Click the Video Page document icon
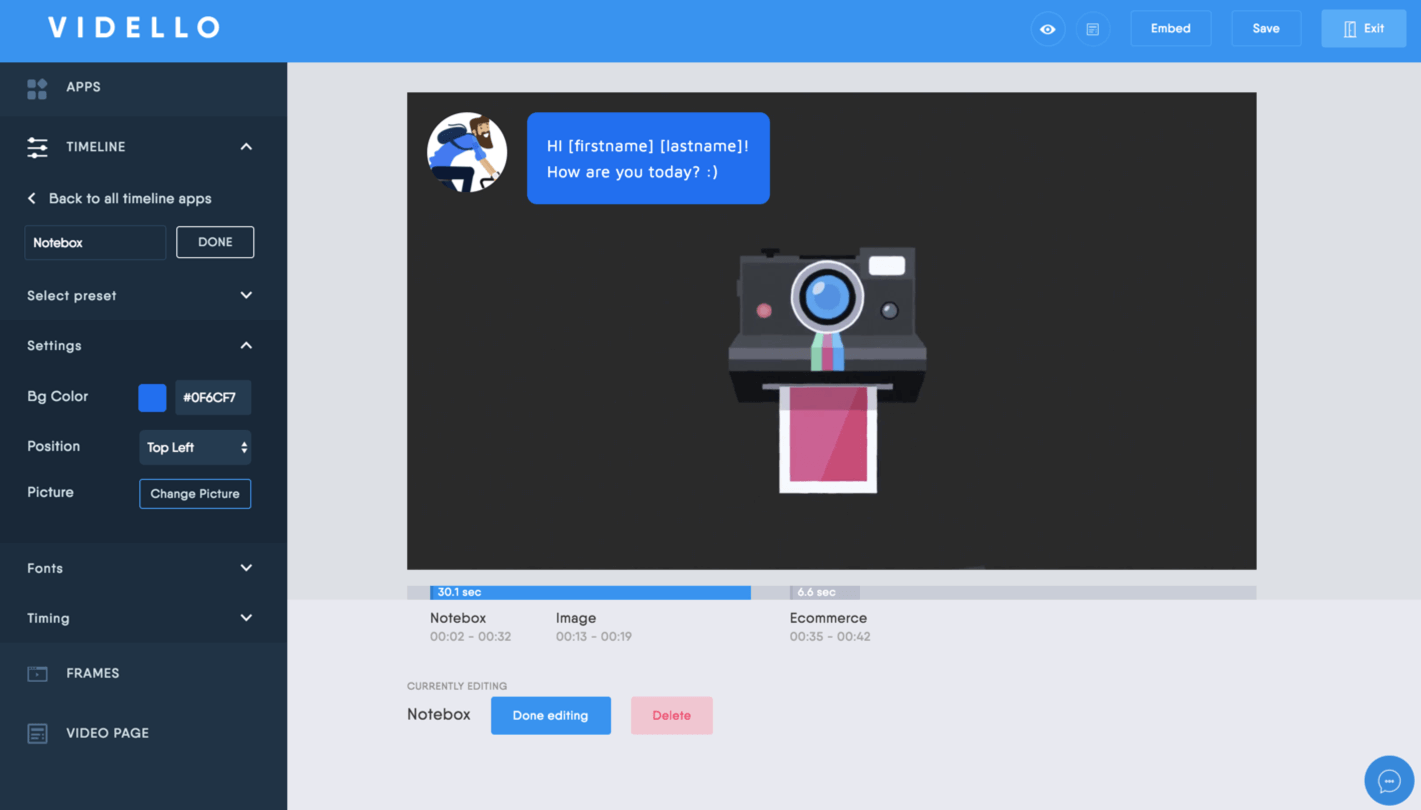Image resolution: width=1421 pixels, height=810 pixels. [x=37, y=733]
